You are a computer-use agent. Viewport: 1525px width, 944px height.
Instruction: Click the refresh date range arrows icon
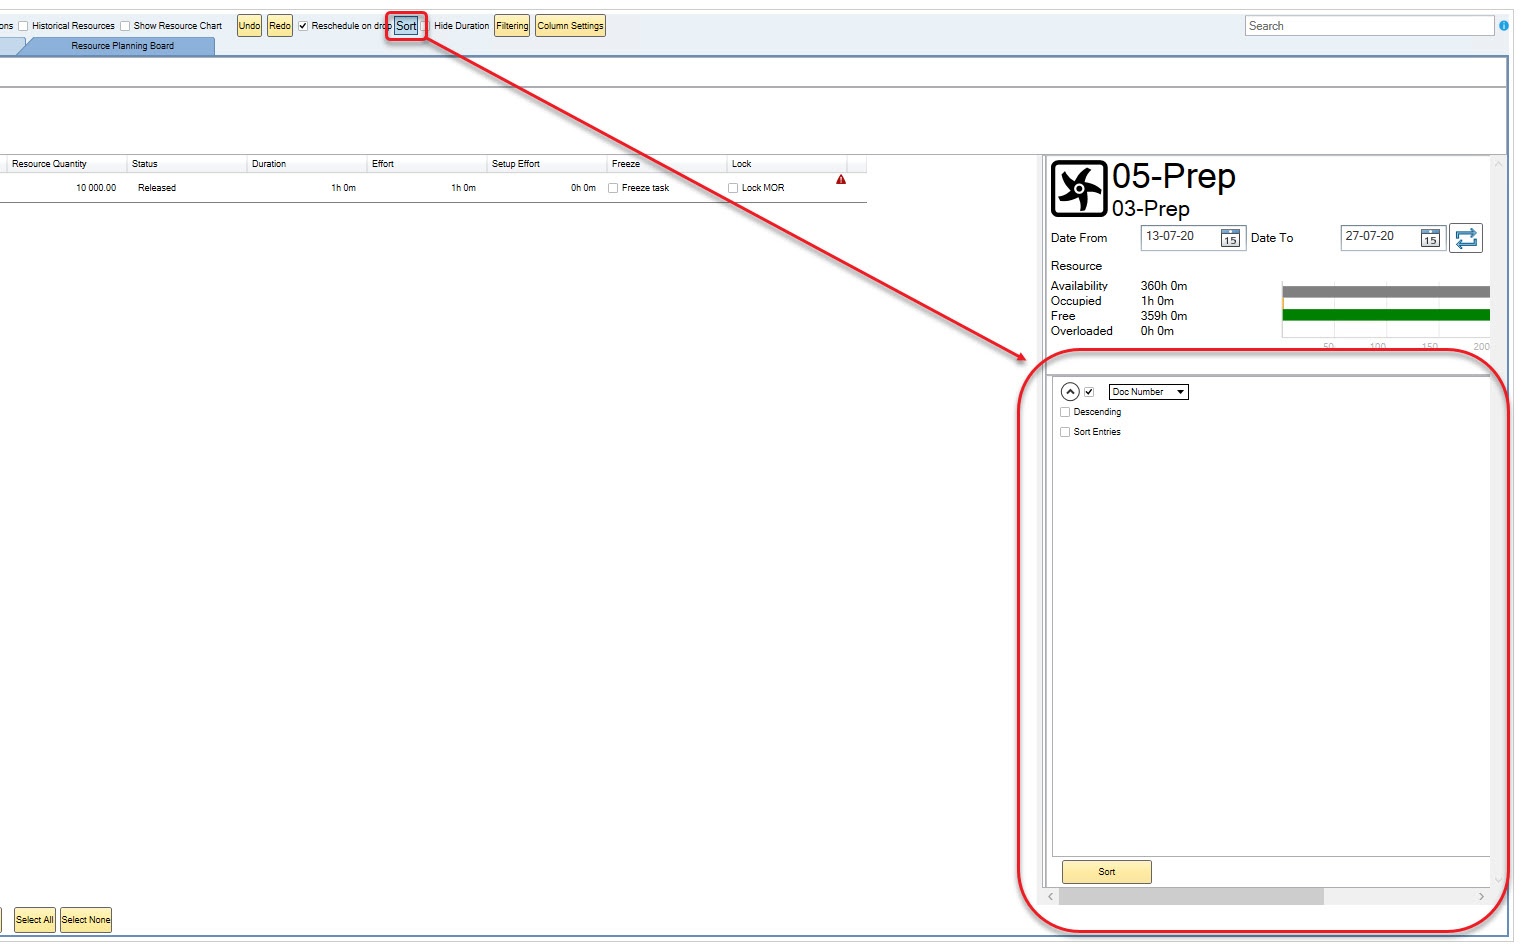tap(1466, 238)
